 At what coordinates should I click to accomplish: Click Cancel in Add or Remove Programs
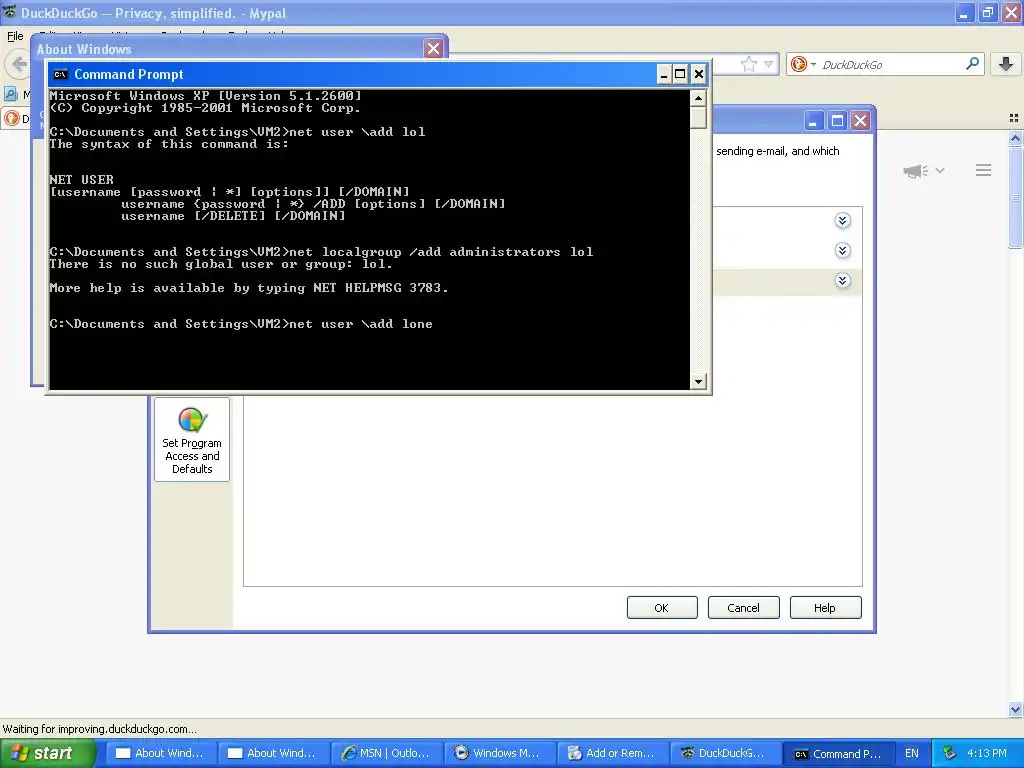pyautogui.click(x=743, y=608)
